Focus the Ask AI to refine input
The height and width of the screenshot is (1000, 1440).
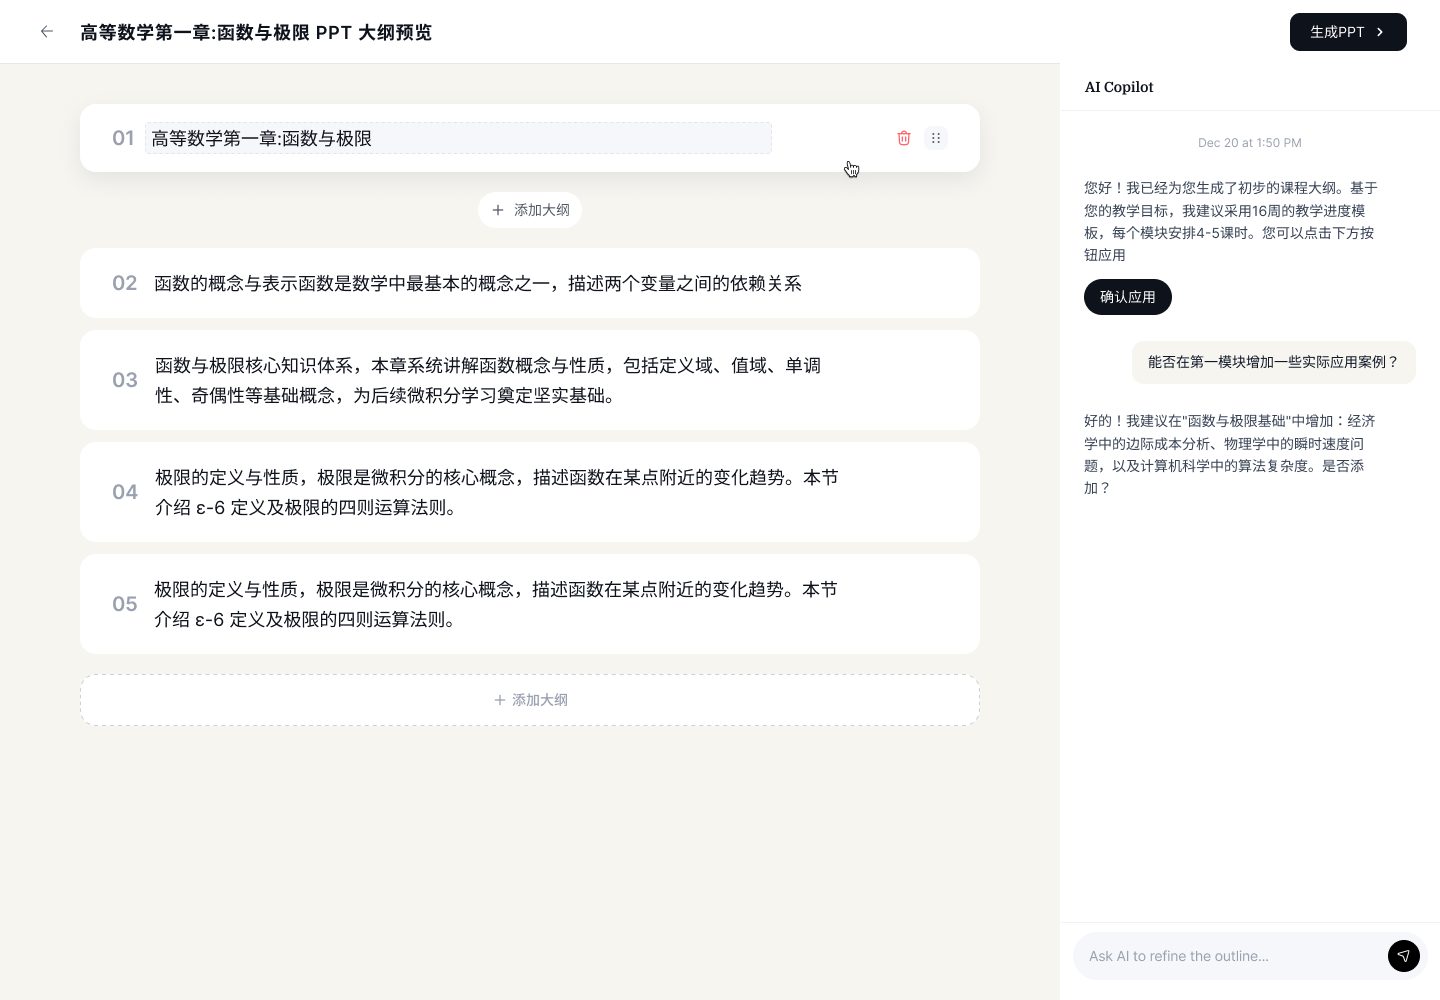coord(1230,956)
